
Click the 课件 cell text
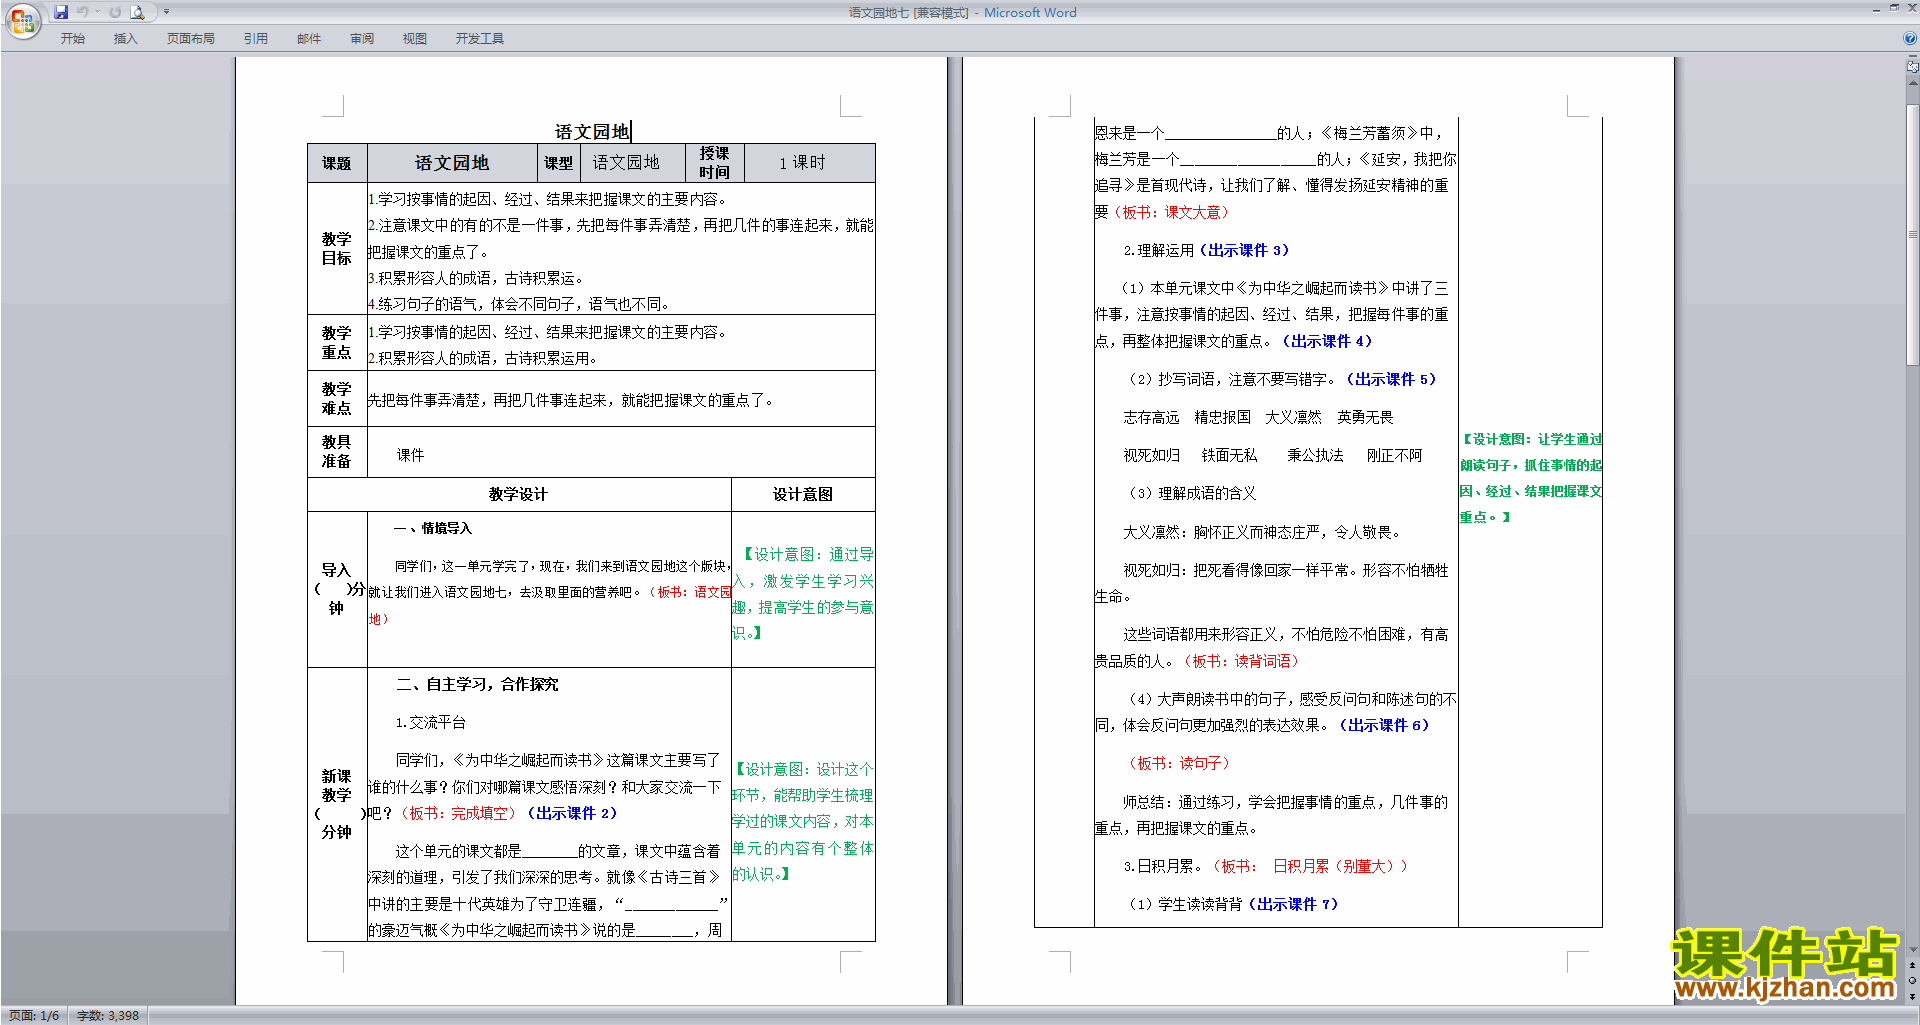[x=410, y=455]
